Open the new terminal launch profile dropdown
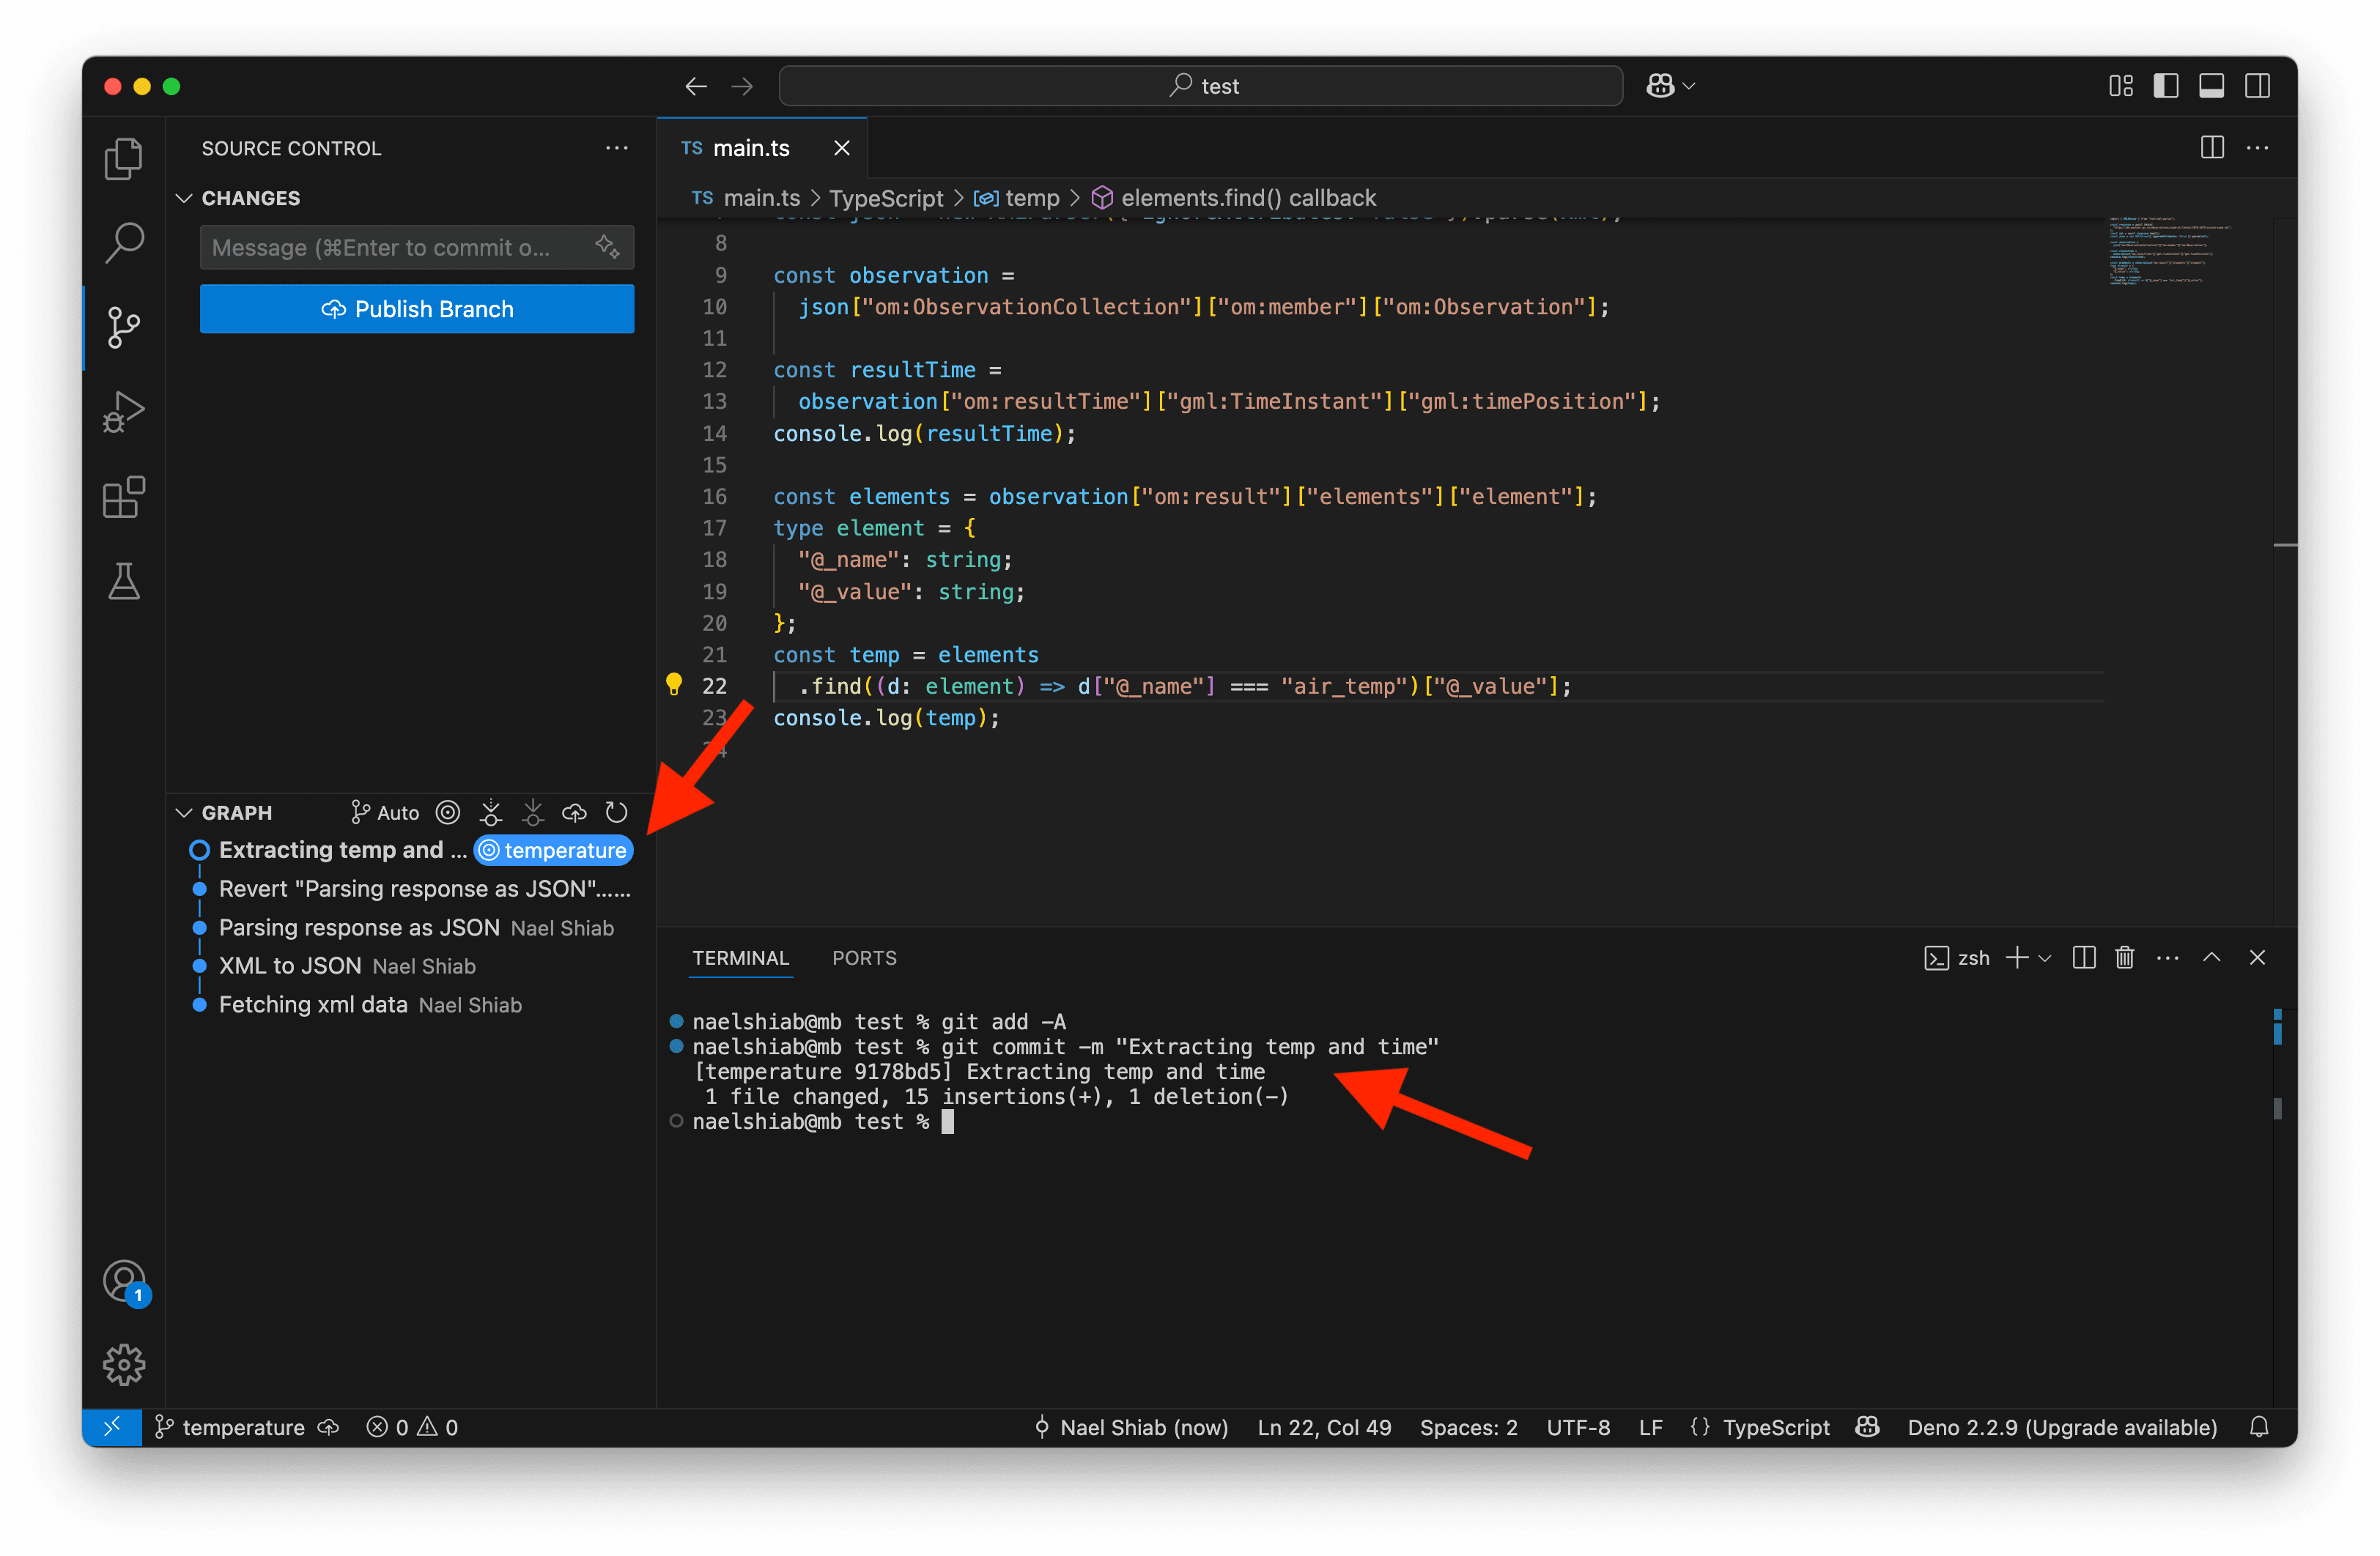Screen dimensions: 2380x1556 (2045, 958)
